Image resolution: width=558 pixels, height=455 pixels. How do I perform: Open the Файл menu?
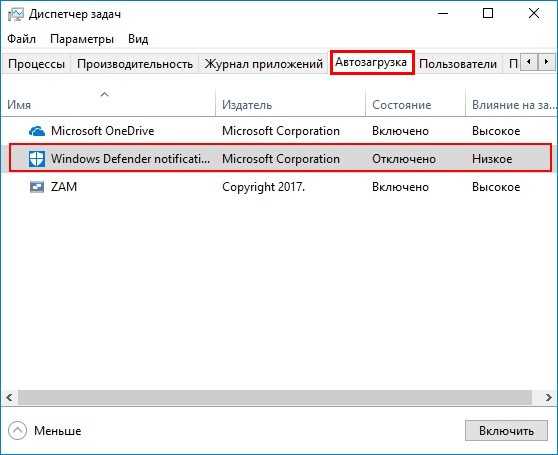21,38
